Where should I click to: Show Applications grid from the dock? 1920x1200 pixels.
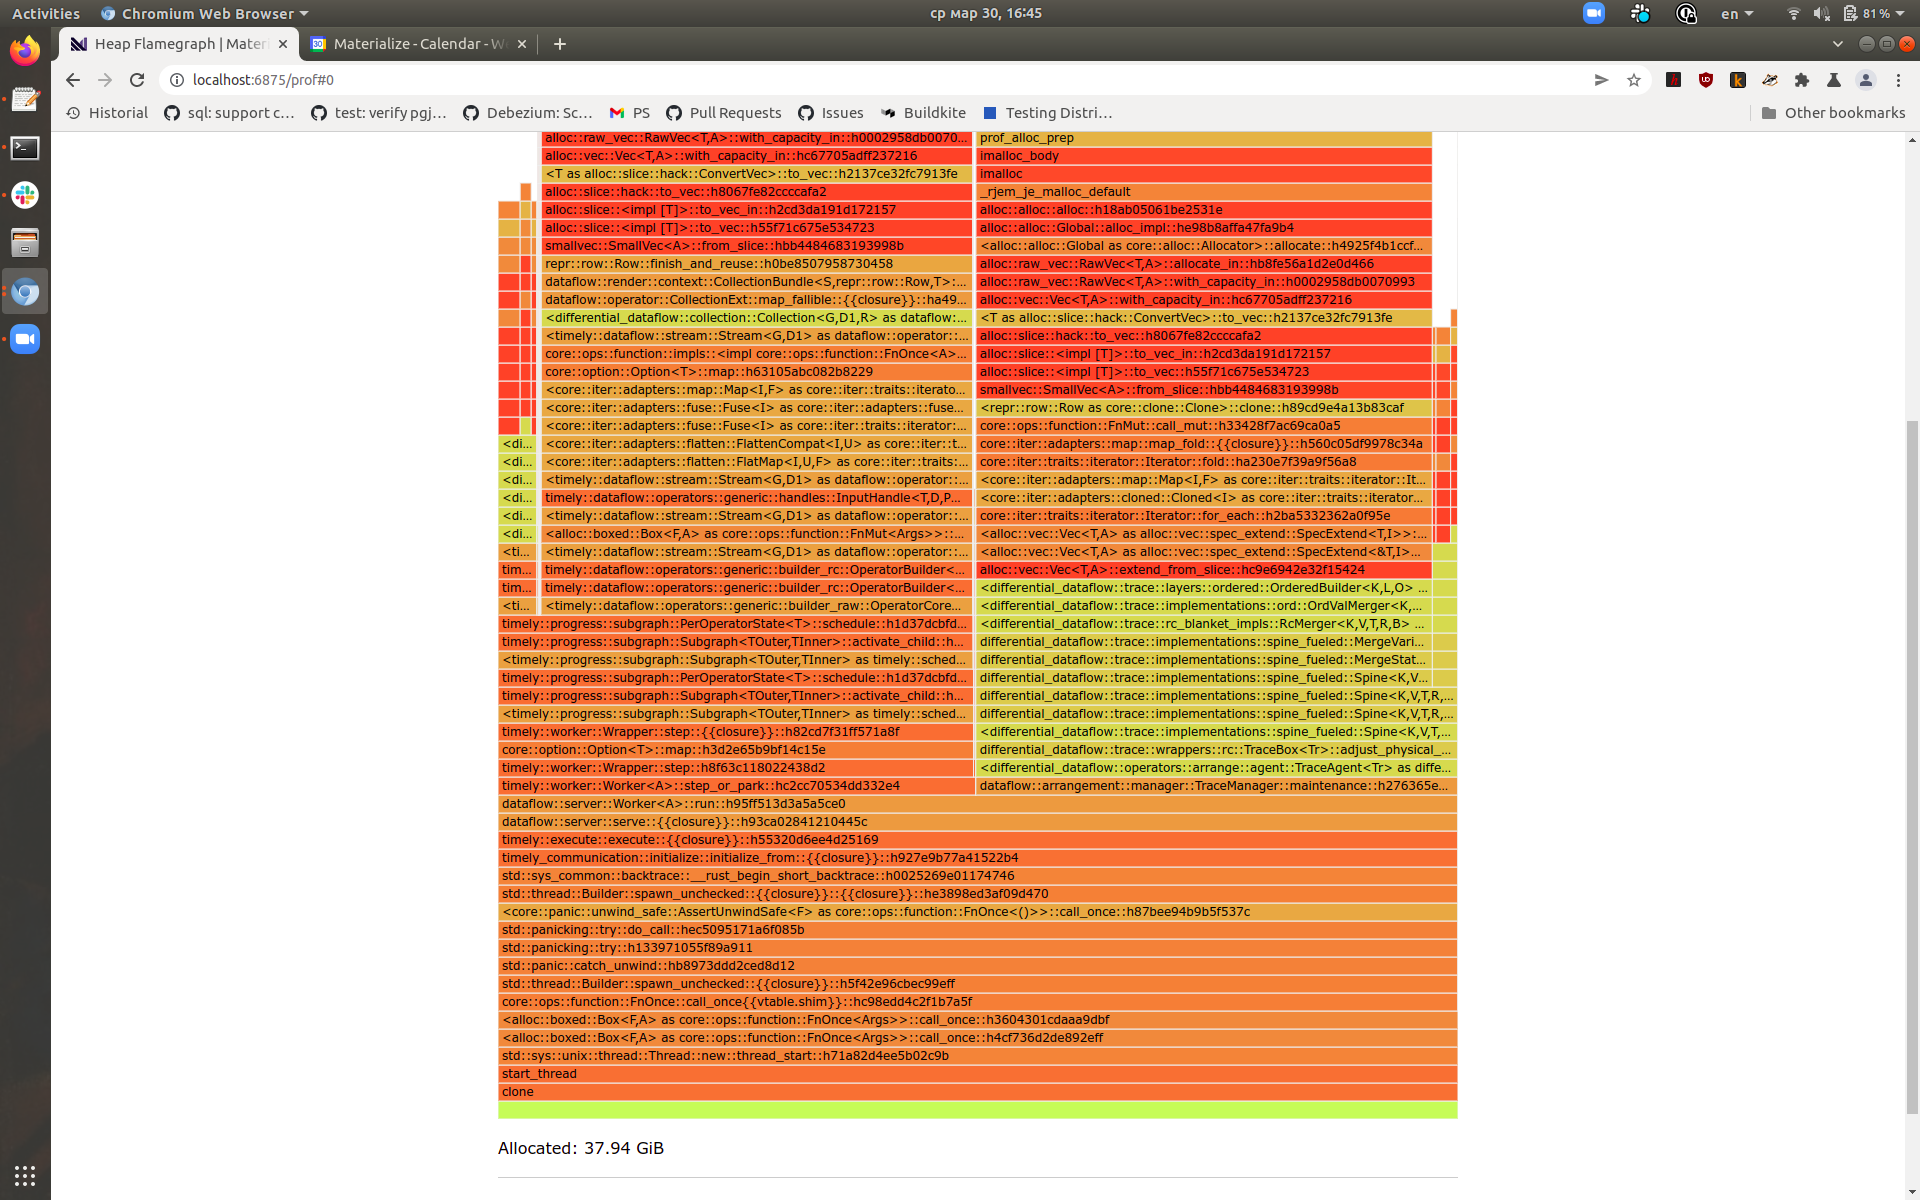(x=24, y=1175)
